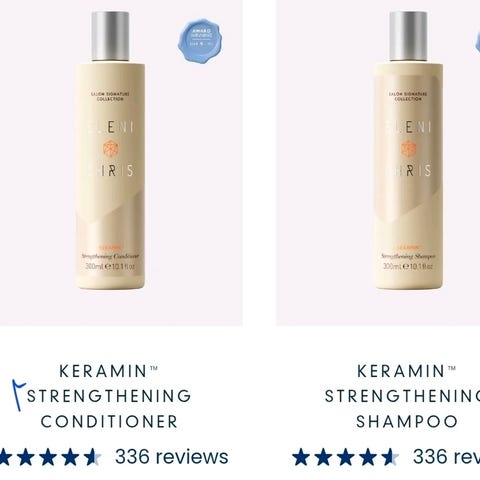Screen dimensions: 480x480
Task: Open the conditioner's 336 reviews link
Action: [x=172, y=457]
